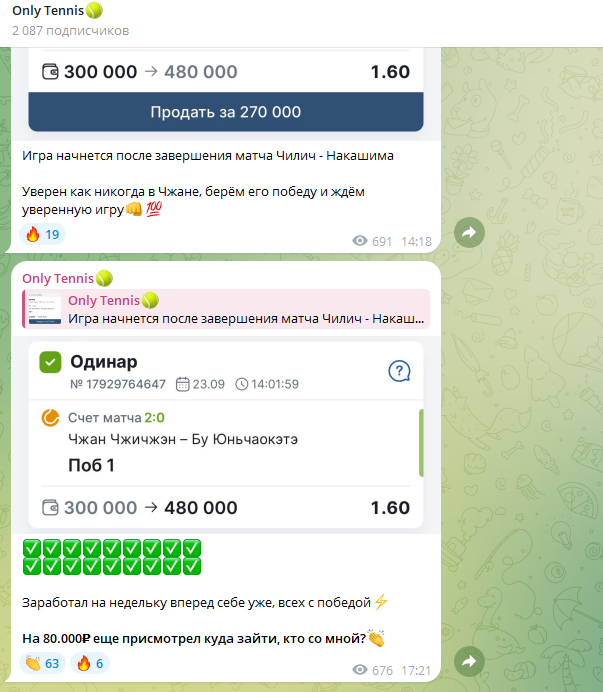Click the green checkmark box beside Одинар
This screenshot has height=692, width=603.
50,362
